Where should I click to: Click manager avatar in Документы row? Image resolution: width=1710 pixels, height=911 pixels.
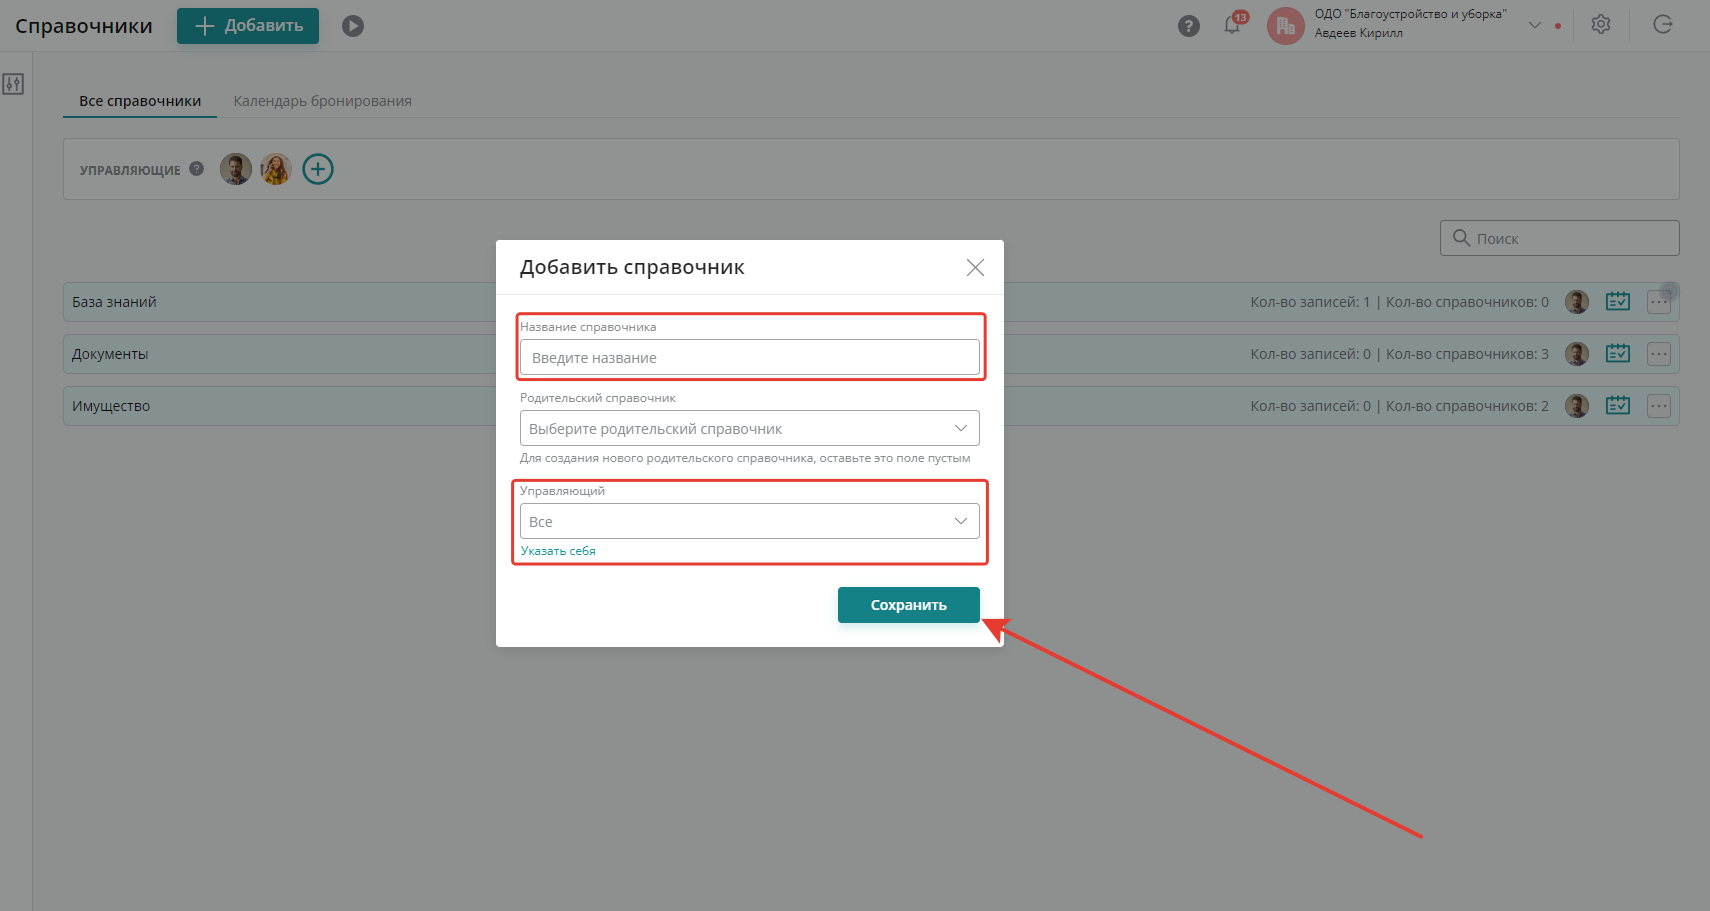click(1577, 354)
